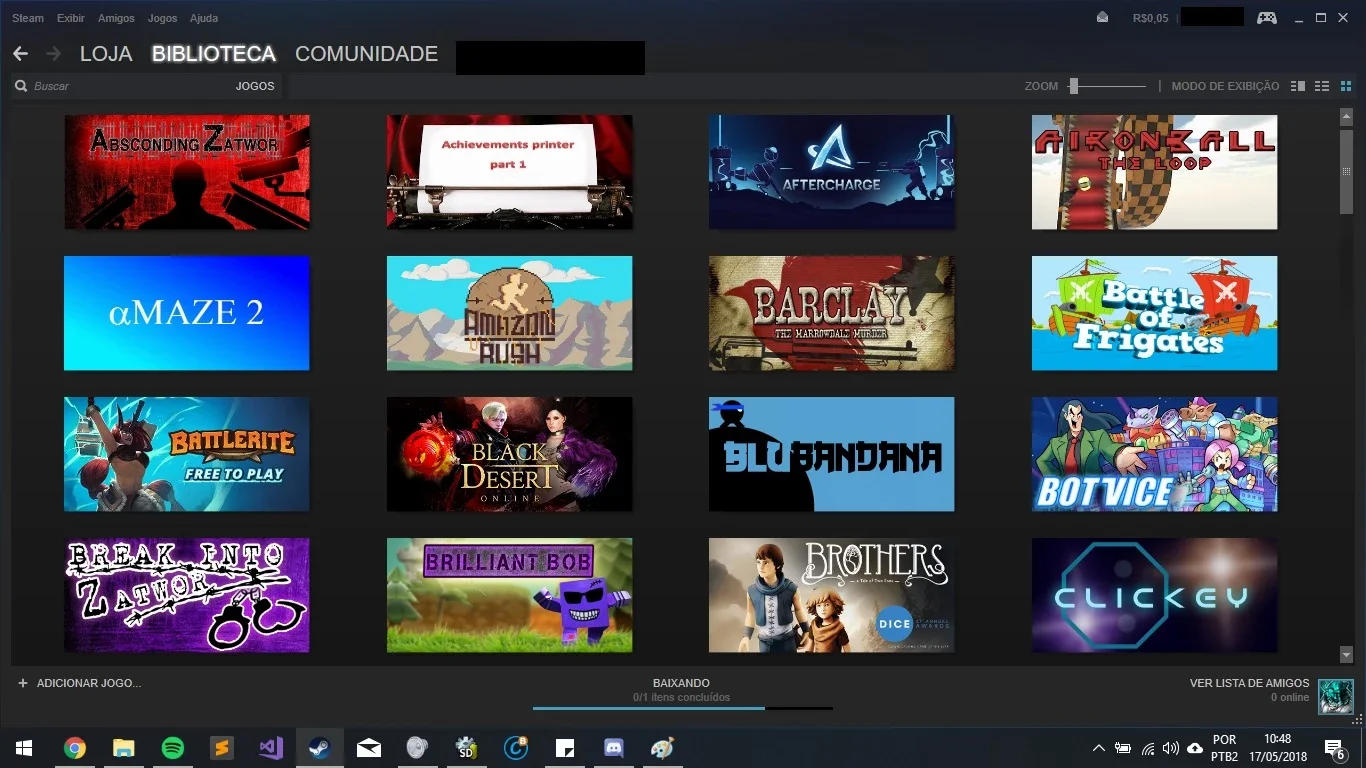Image resolution: width=1366 pixels, height=768 pixels.
Task: Click the download progress bar
Action: (683, 708)
